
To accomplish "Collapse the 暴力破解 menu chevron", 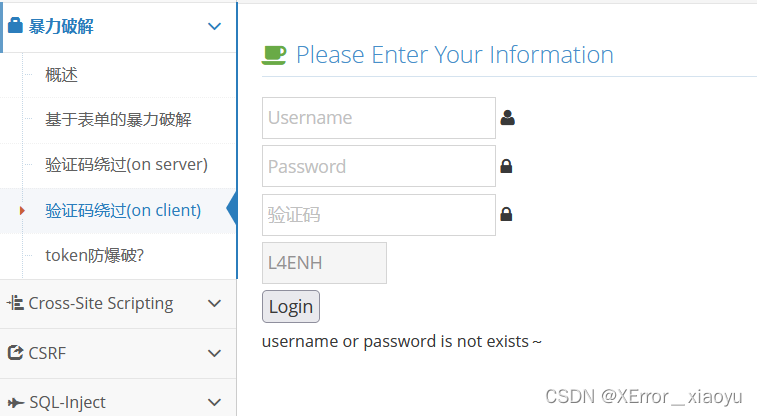I will click(214, 27).
